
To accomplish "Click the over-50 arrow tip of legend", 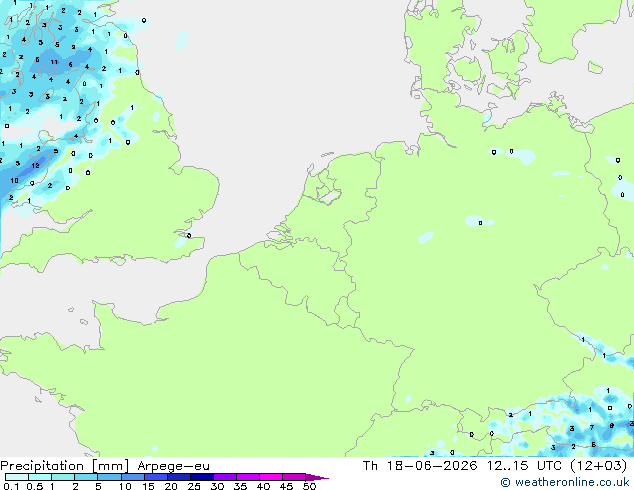I will click(317, 477).
